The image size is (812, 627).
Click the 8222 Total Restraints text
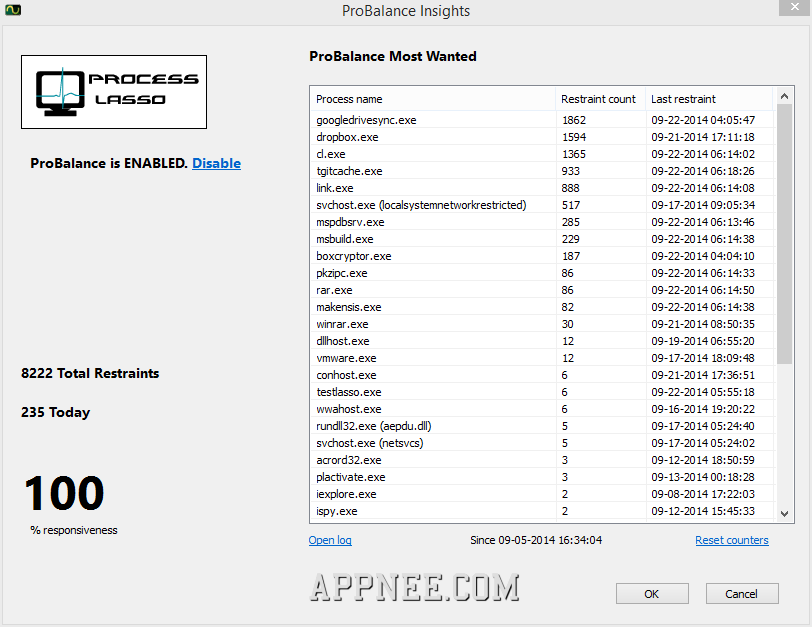(90, 373)
